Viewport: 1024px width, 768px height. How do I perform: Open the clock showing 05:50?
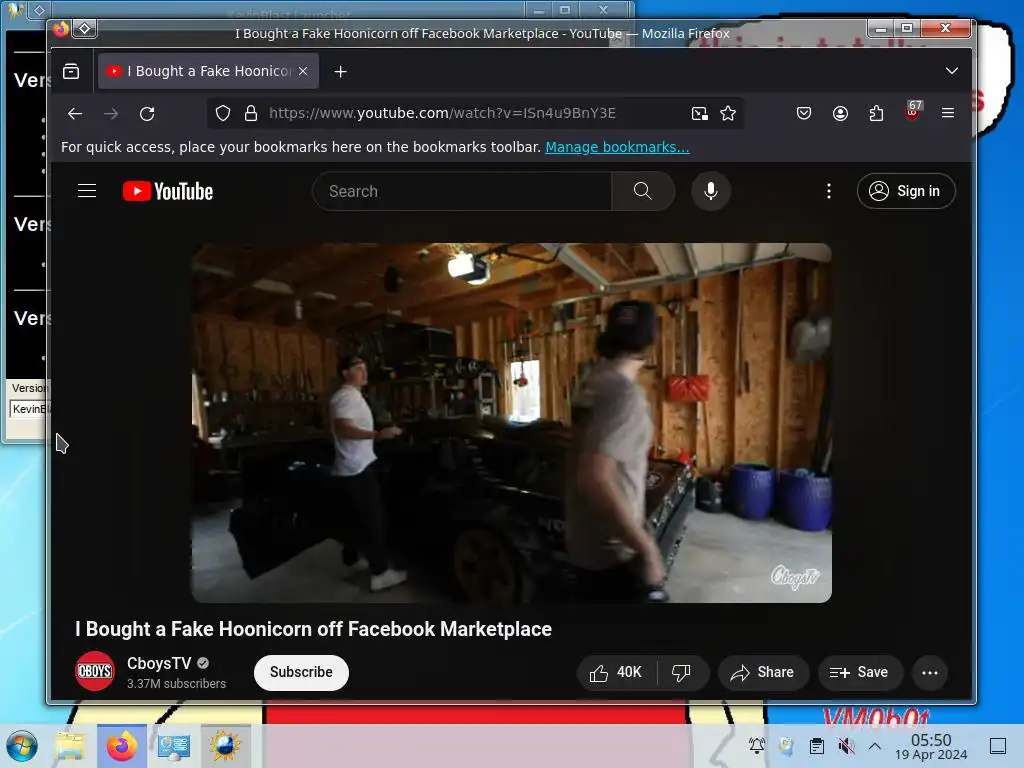pos(931,746)
